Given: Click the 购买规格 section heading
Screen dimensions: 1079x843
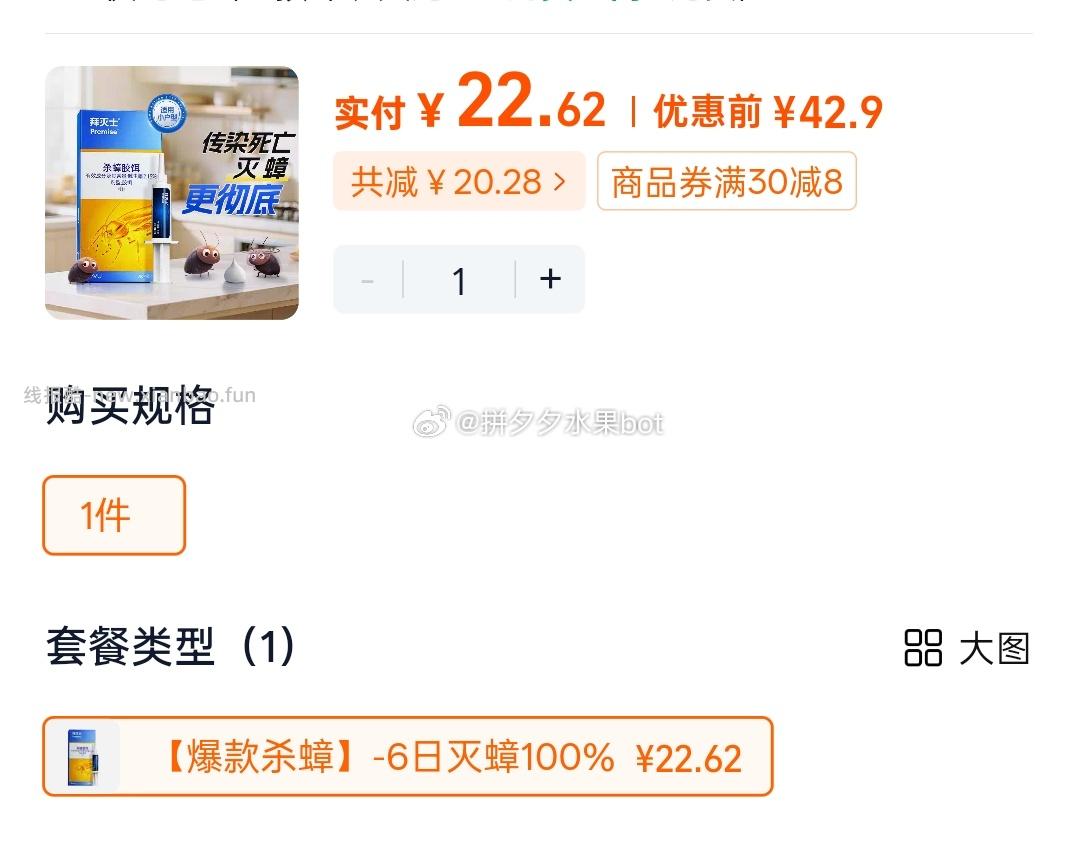Looking at the screenshot, I should tap(130, 406).
